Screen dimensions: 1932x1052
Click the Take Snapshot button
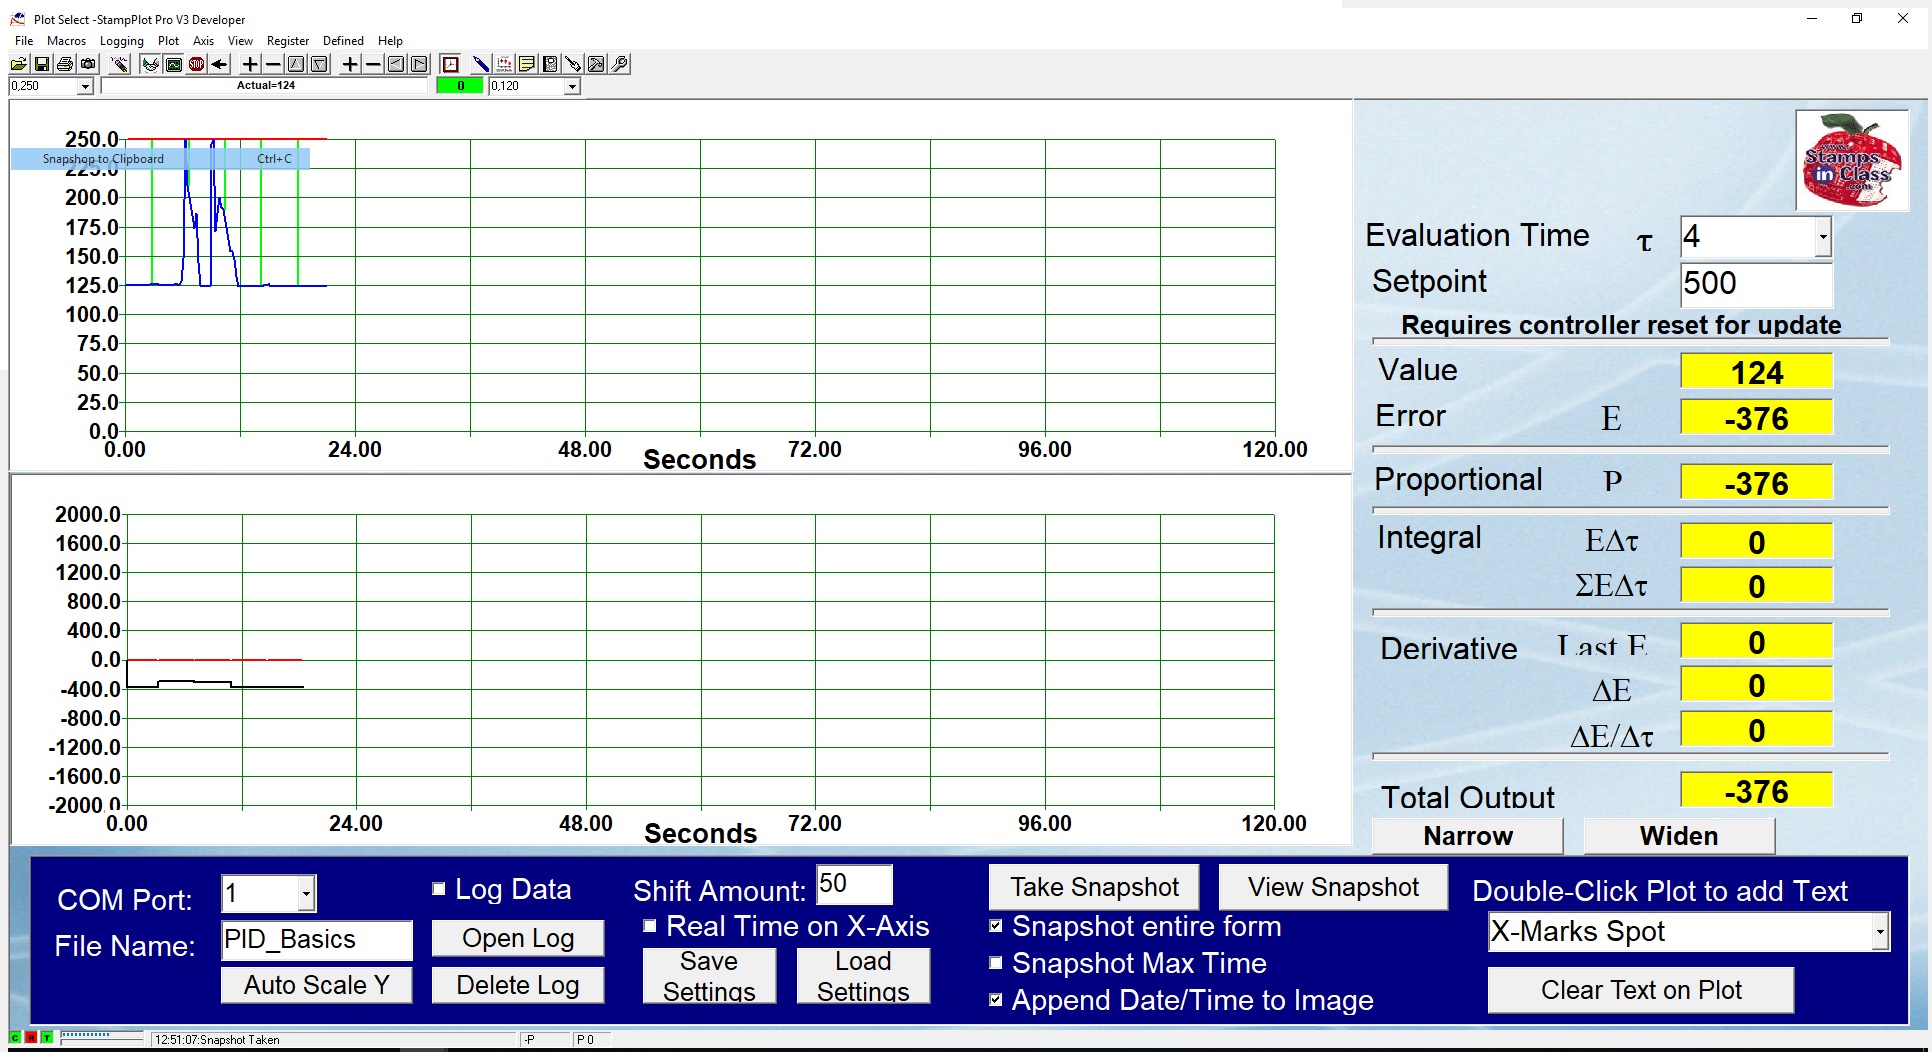pos(1094,887)
